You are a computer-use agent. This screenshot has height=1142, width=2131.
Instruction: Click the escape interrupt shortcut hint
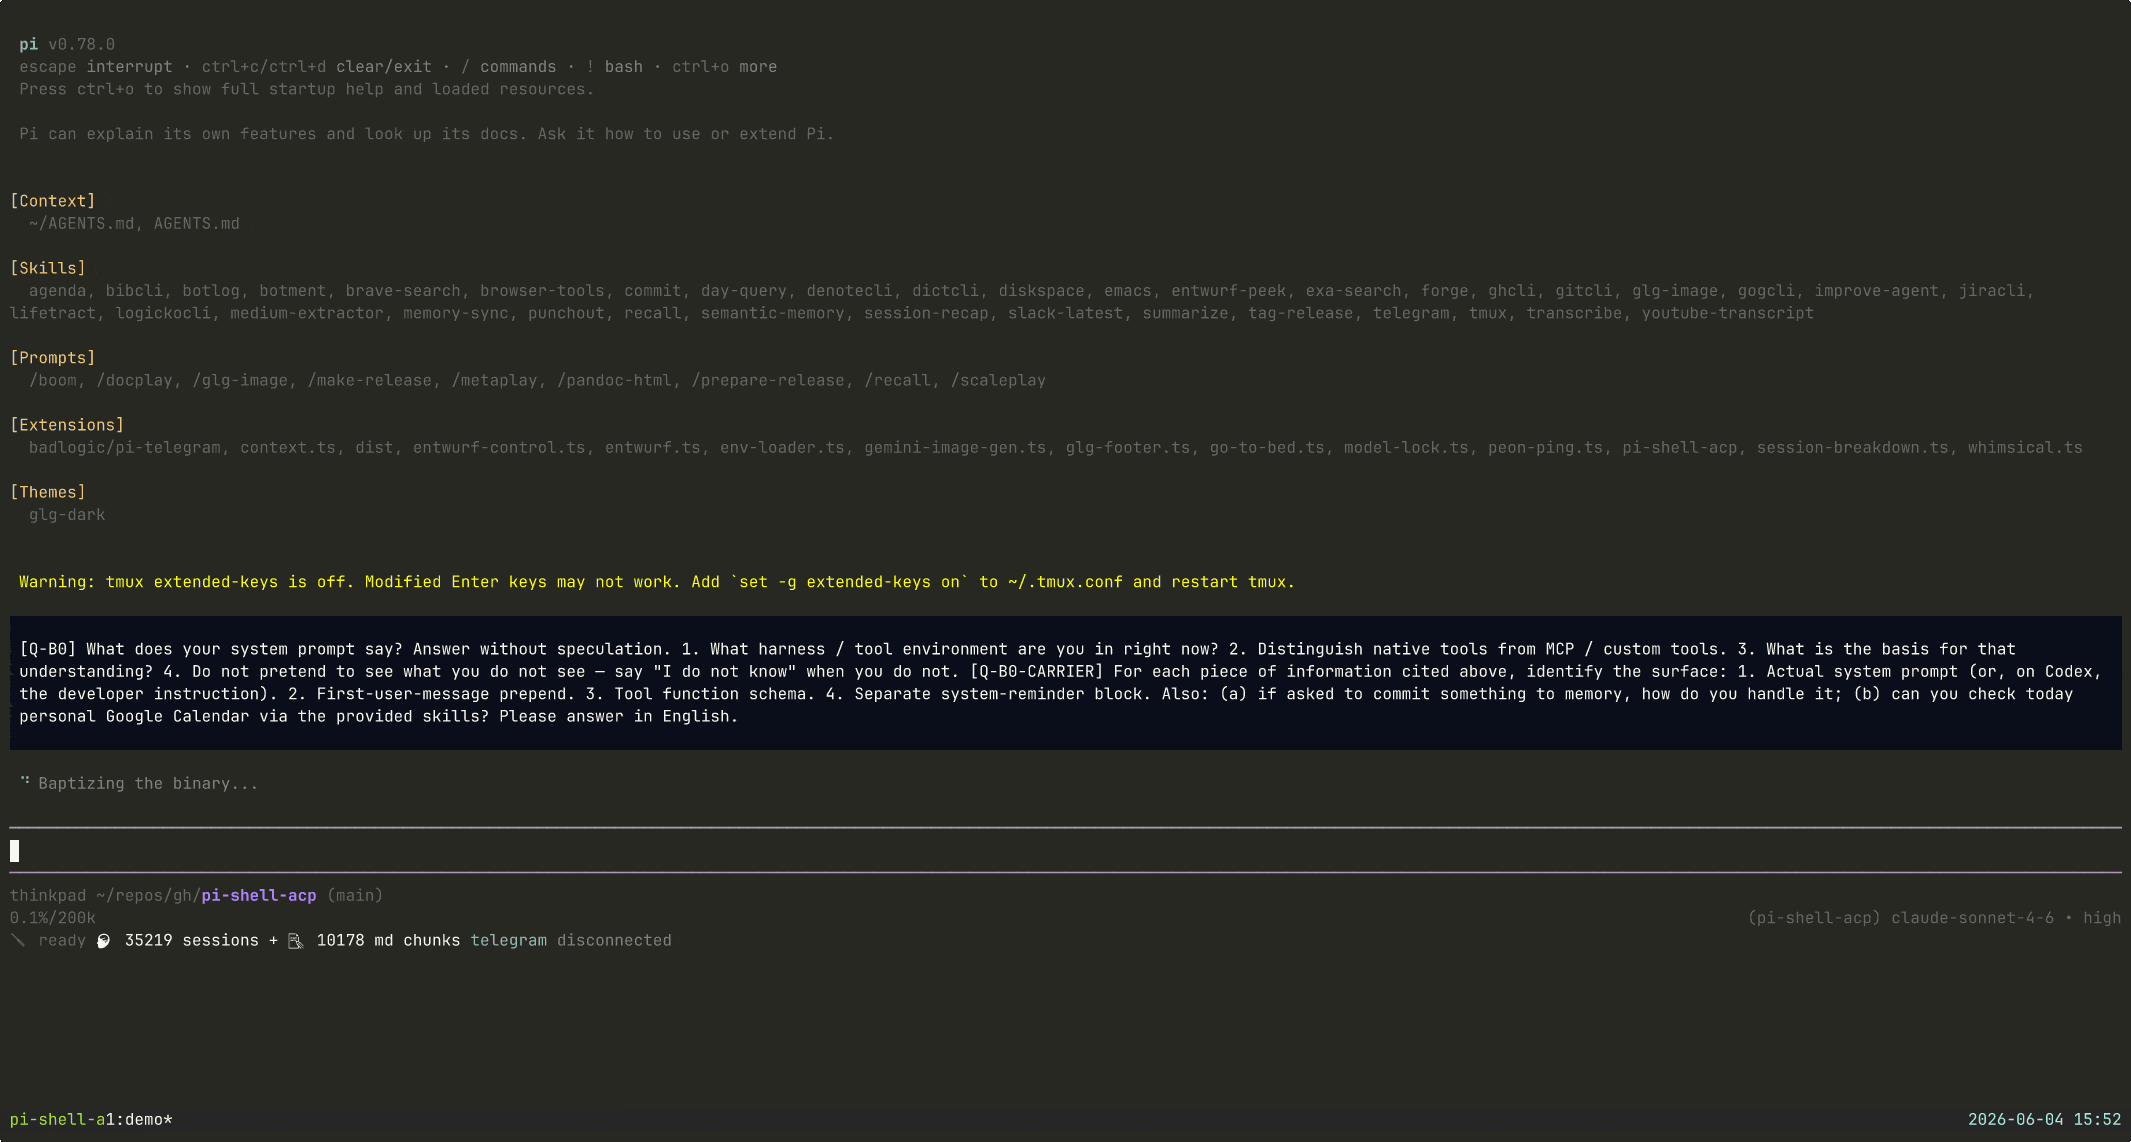click(x=96, y=67)
